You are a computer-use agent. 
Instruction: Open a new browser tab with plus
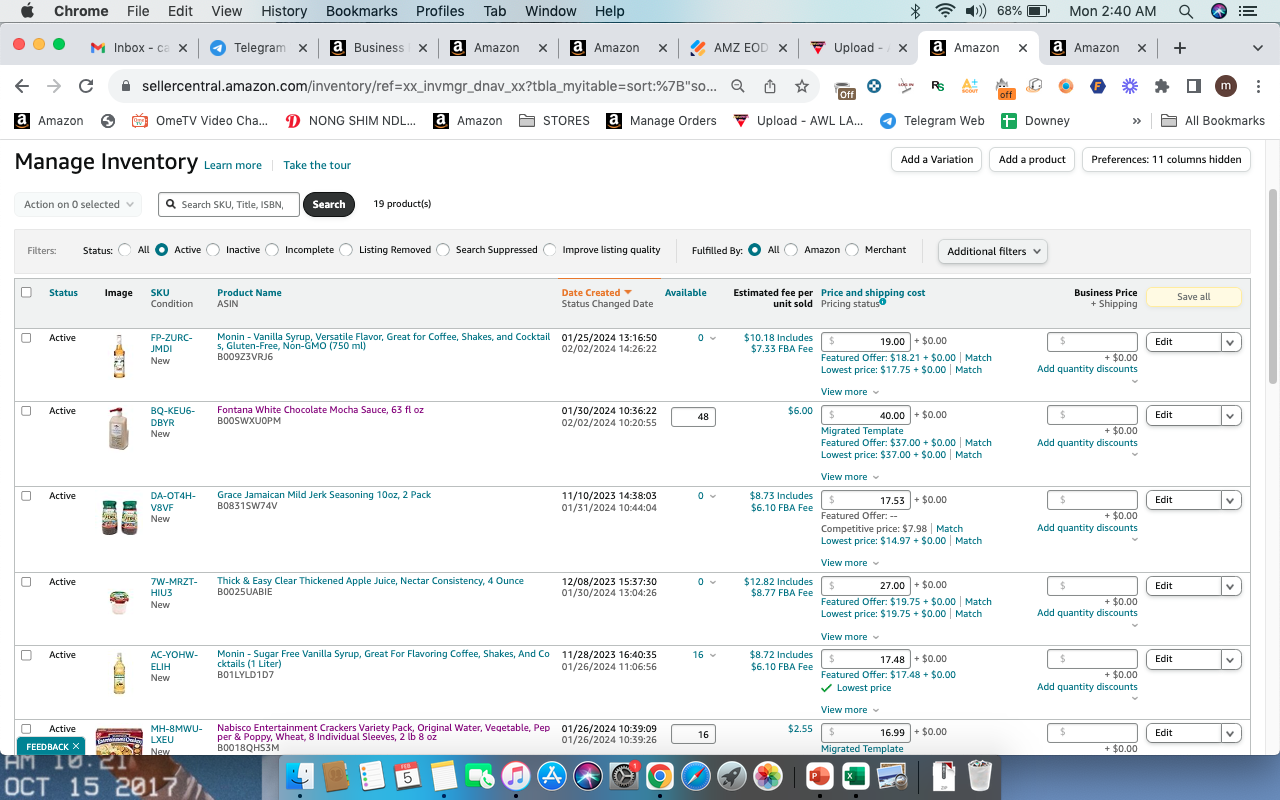(1180, 47)
